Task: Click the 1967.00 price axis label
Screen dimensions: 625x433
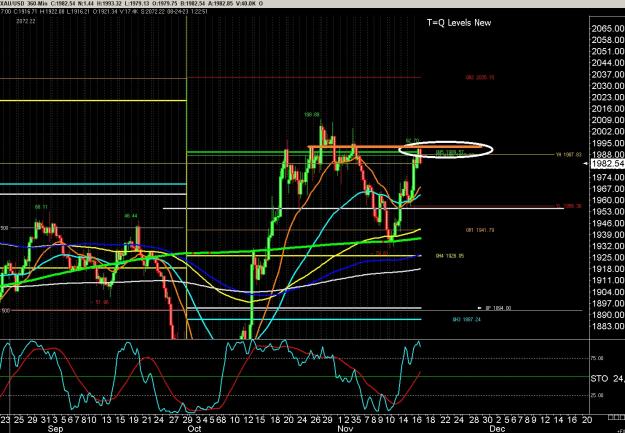Action: [x=608, y=189]
